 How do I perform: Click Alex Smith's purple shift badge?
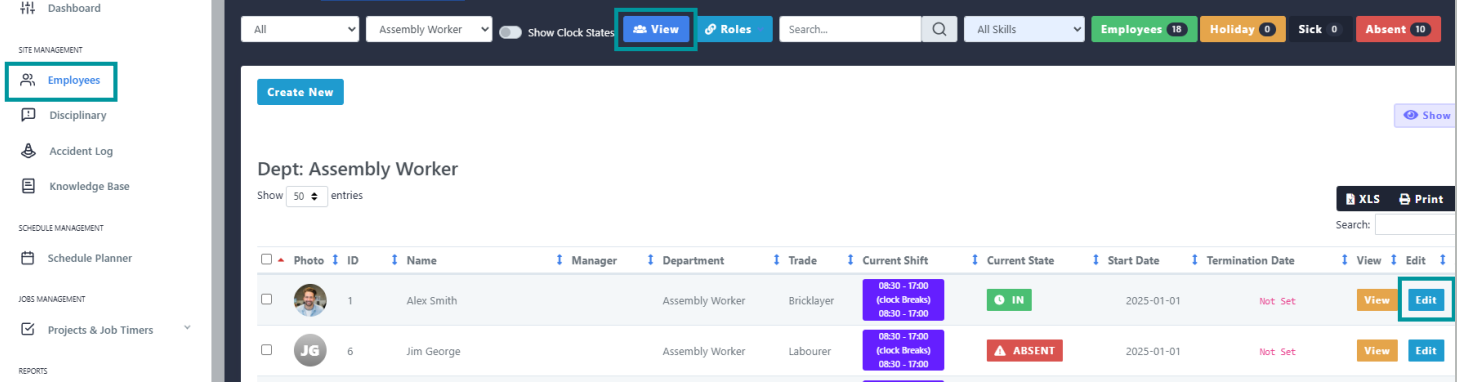pos(904,300)
